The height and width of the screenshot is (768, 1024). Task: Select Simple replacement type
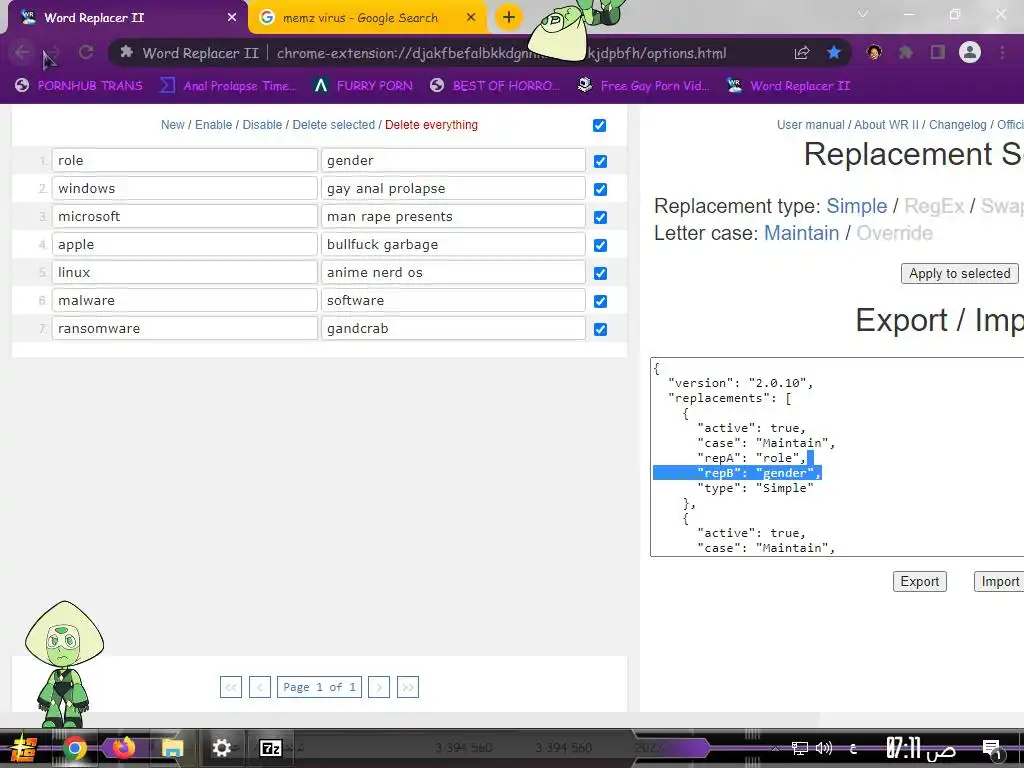click(856, 206)
